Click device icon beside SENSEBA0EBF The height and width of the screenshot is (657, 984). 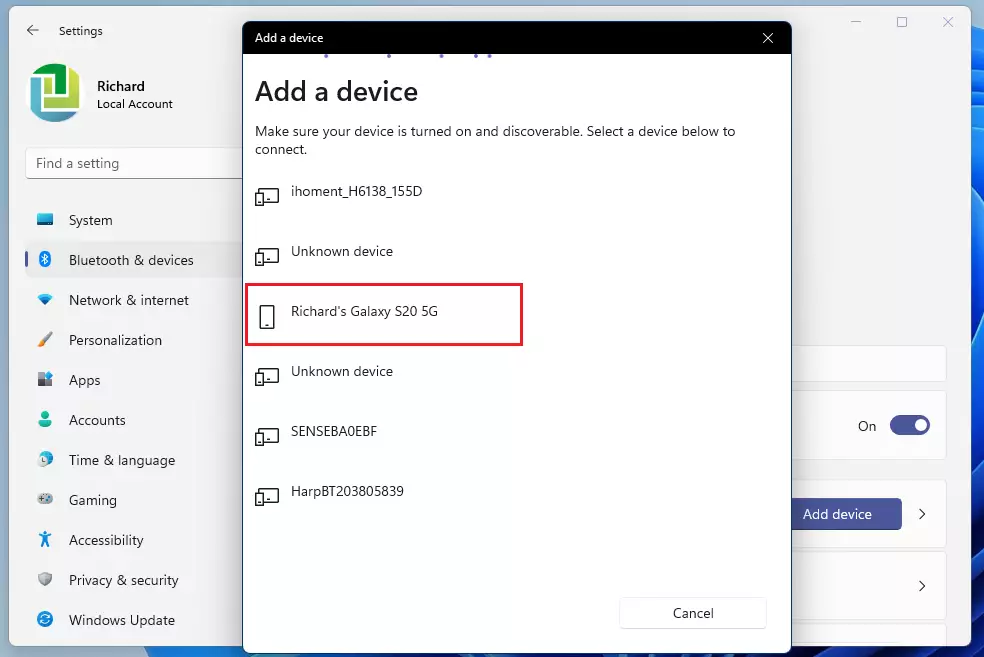[x=267, y=436]
